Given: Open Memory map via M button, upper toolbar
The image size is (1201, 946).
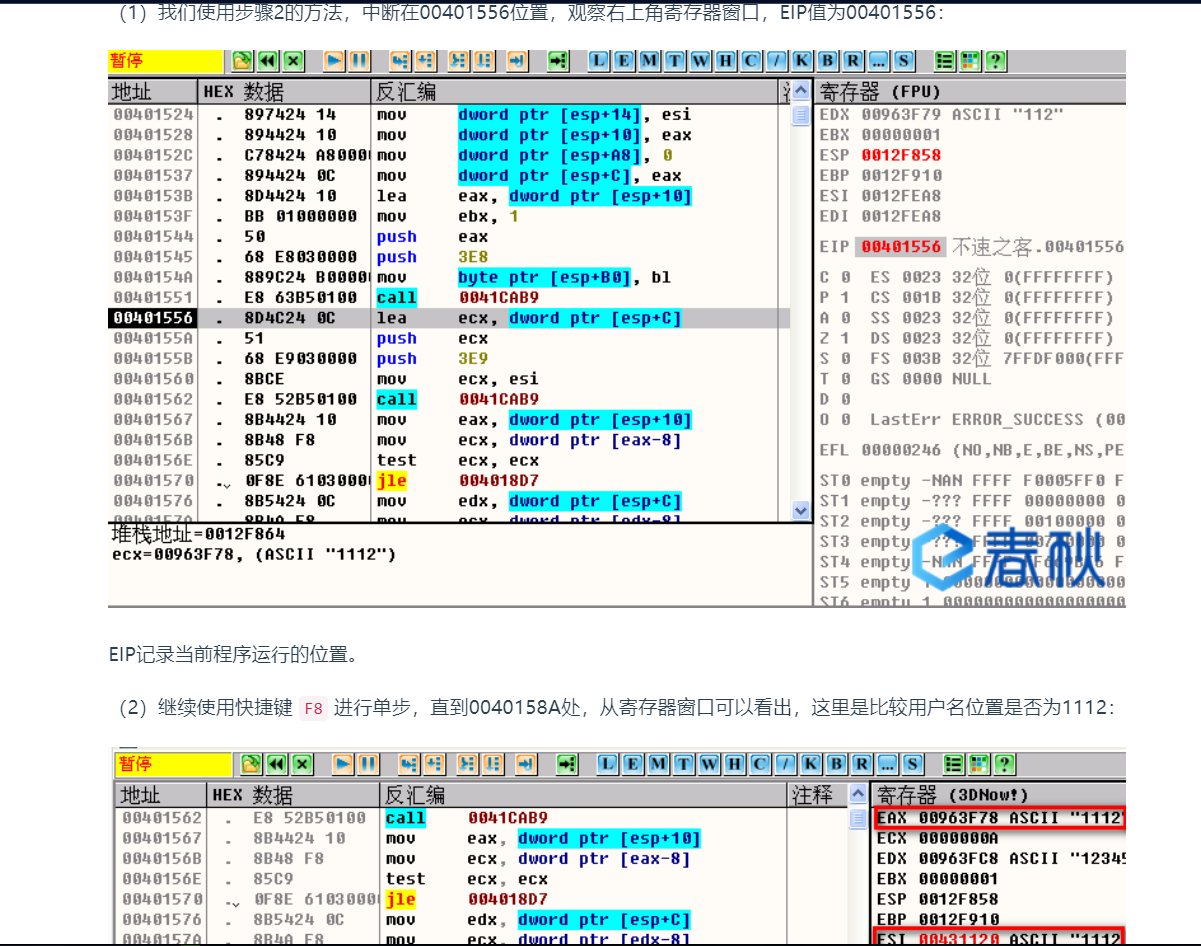Looking at the screenshot, I should (649, 62).
